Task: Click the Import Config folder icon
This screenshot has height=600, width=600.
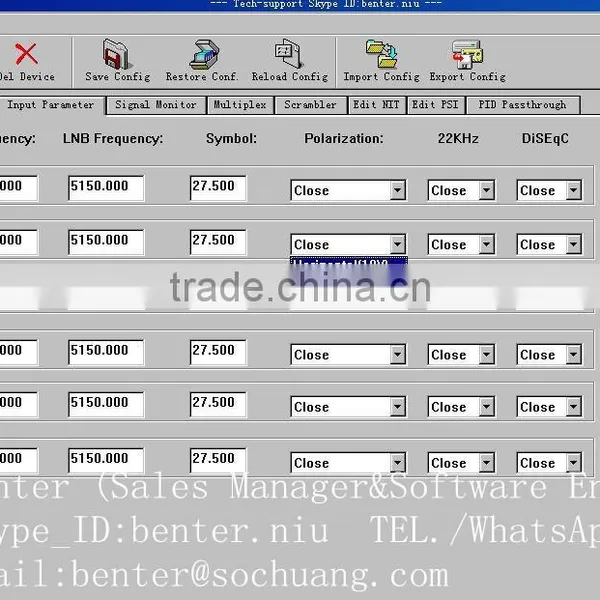Action: (x=382, y=54)
